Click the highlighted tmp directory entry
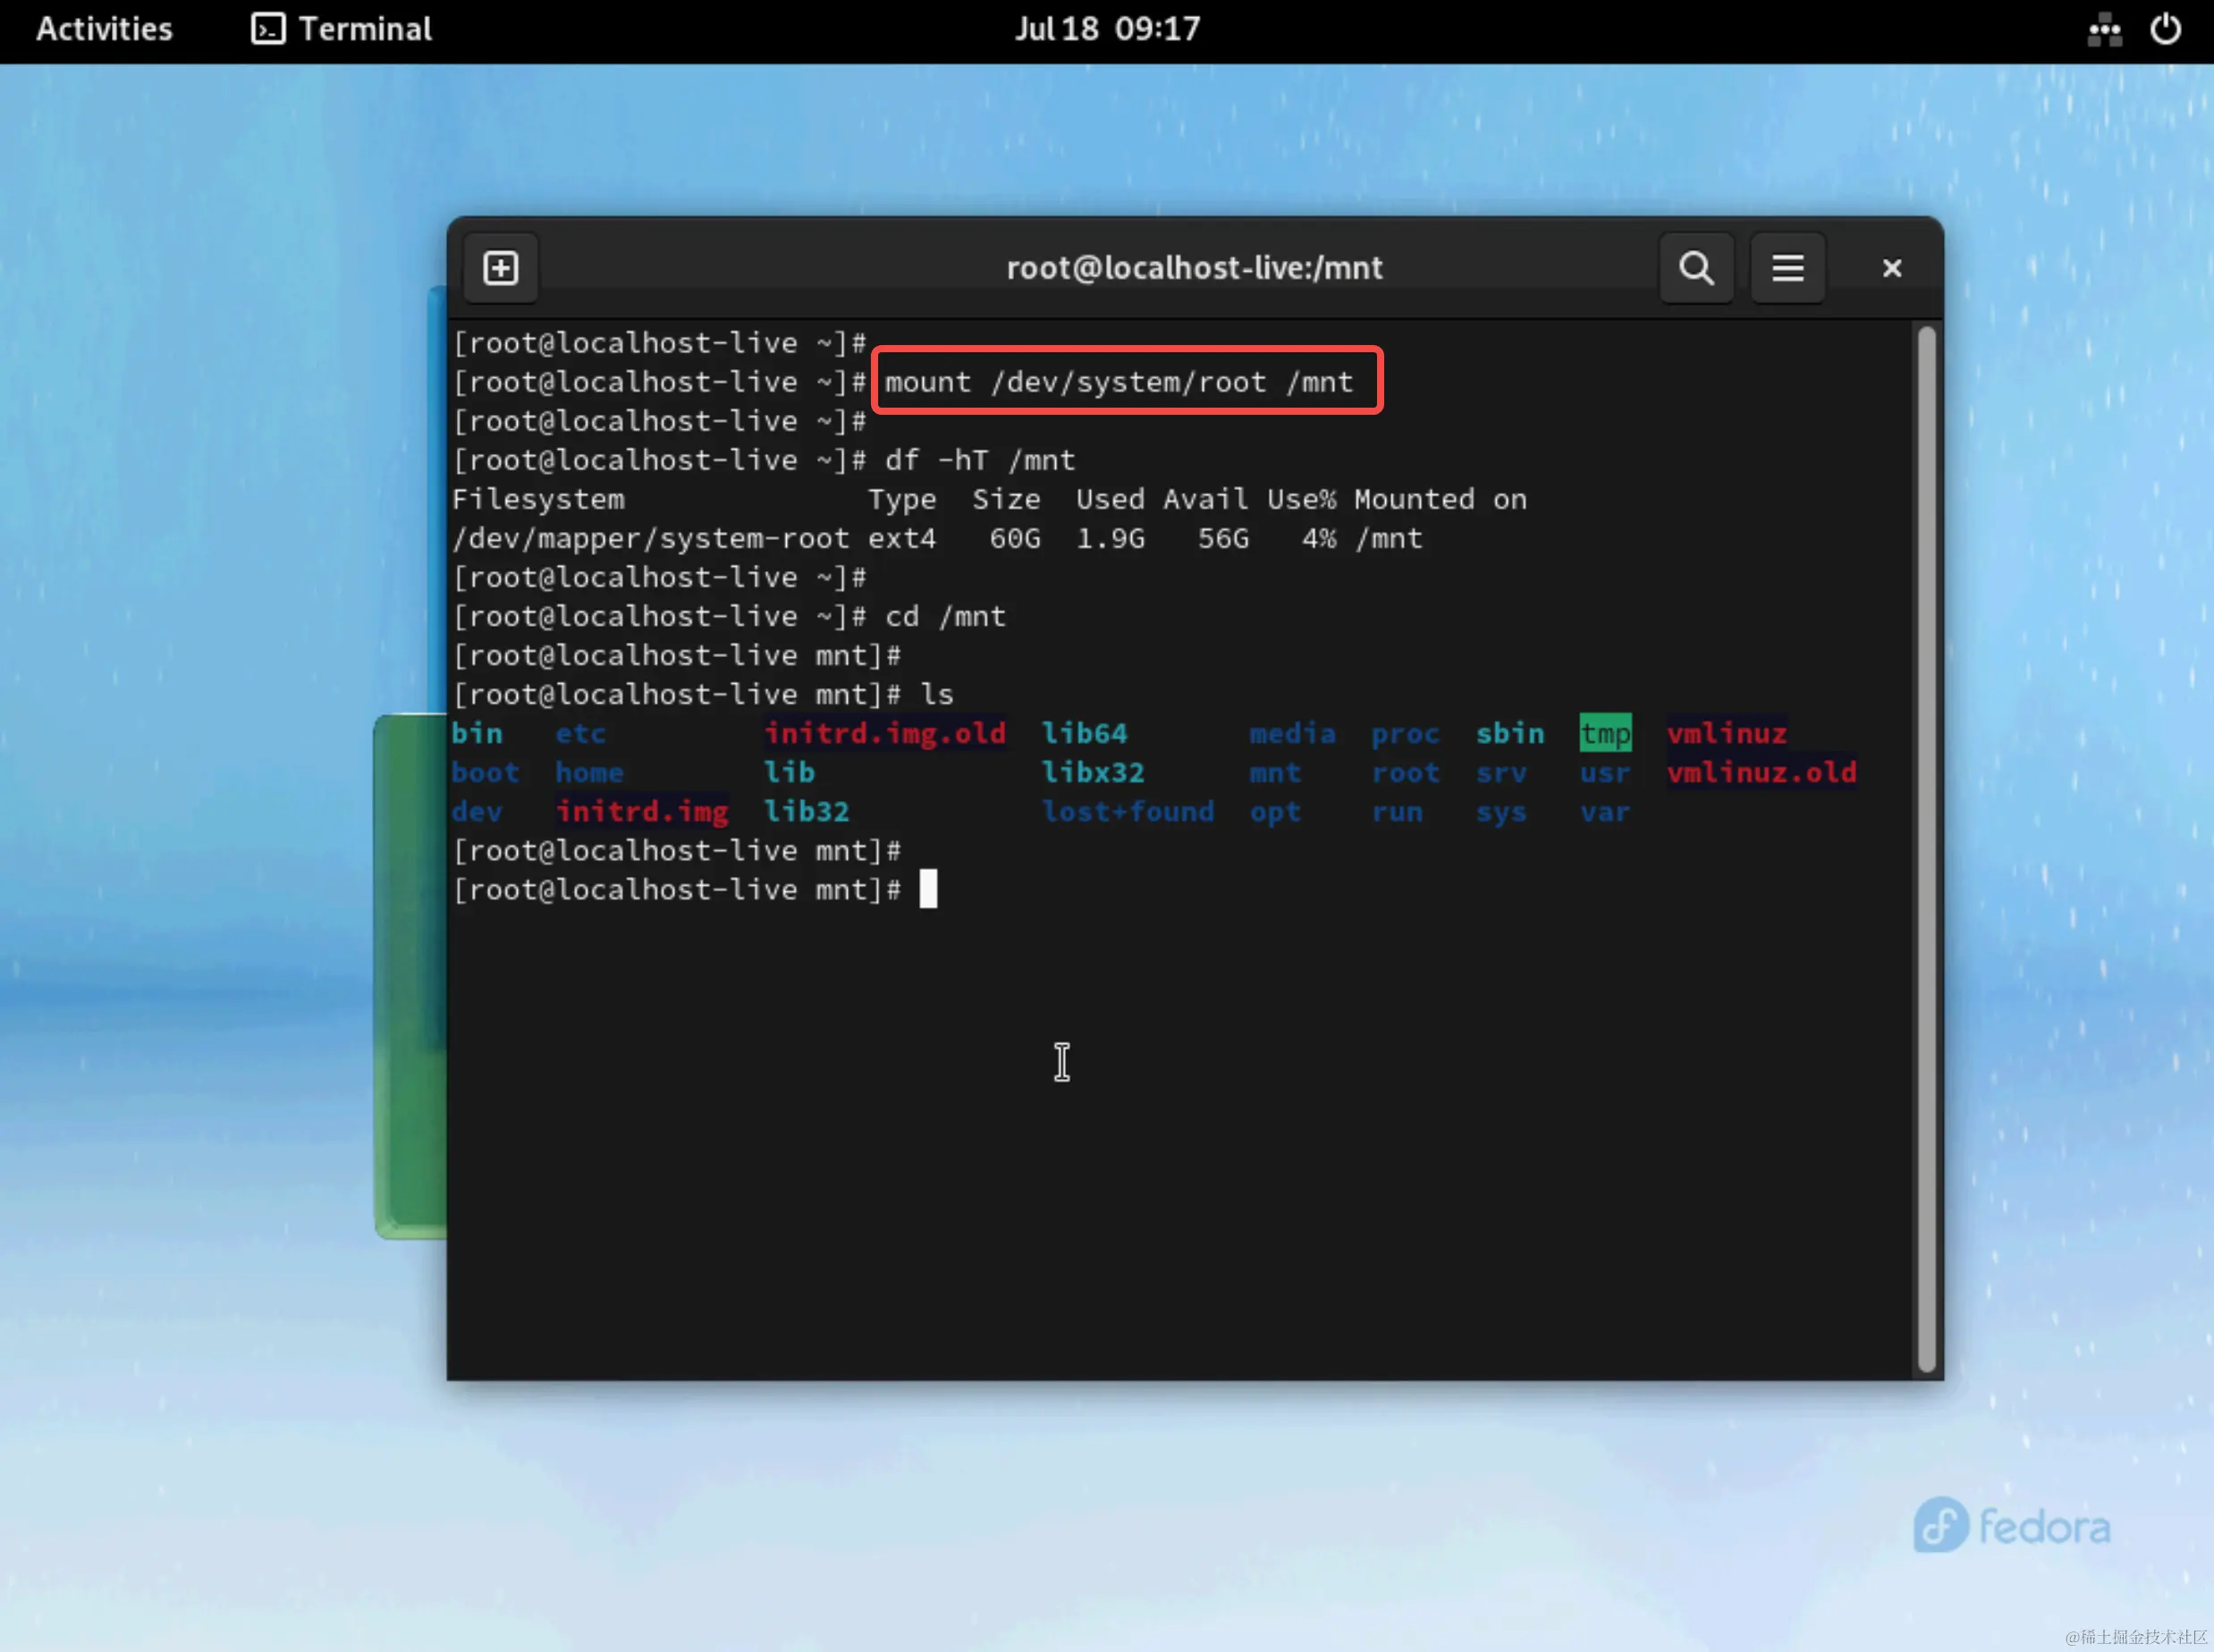Screen dimensions: 2214x1652 click(1605, 733)
